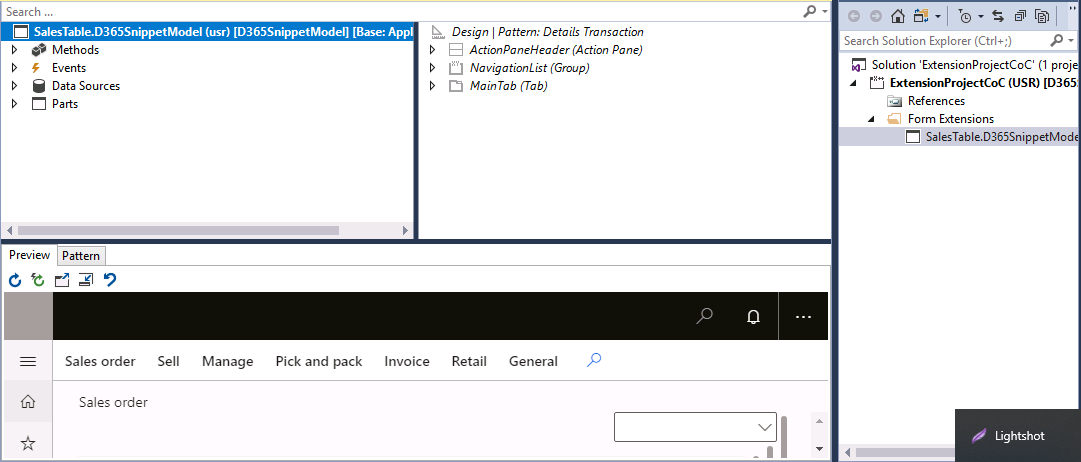Click the preview vertical scrollbar down arrow
The width and height of the screenshot is (1081, 462).
click(x=818, y=449)
